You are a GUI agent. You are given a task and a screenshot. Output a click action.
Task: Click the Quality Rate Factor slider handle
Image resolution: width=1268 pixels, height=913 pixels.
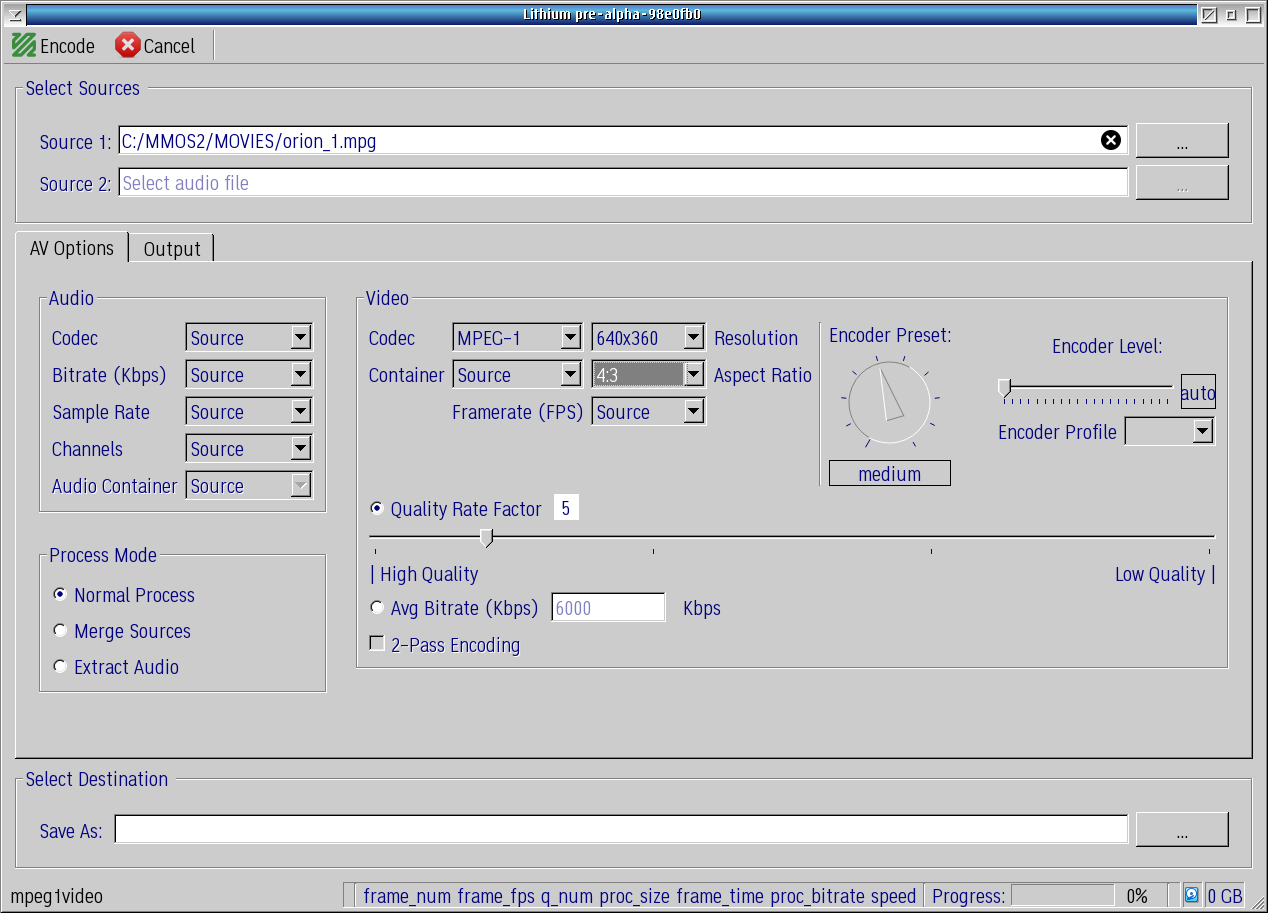pos(486,538)
